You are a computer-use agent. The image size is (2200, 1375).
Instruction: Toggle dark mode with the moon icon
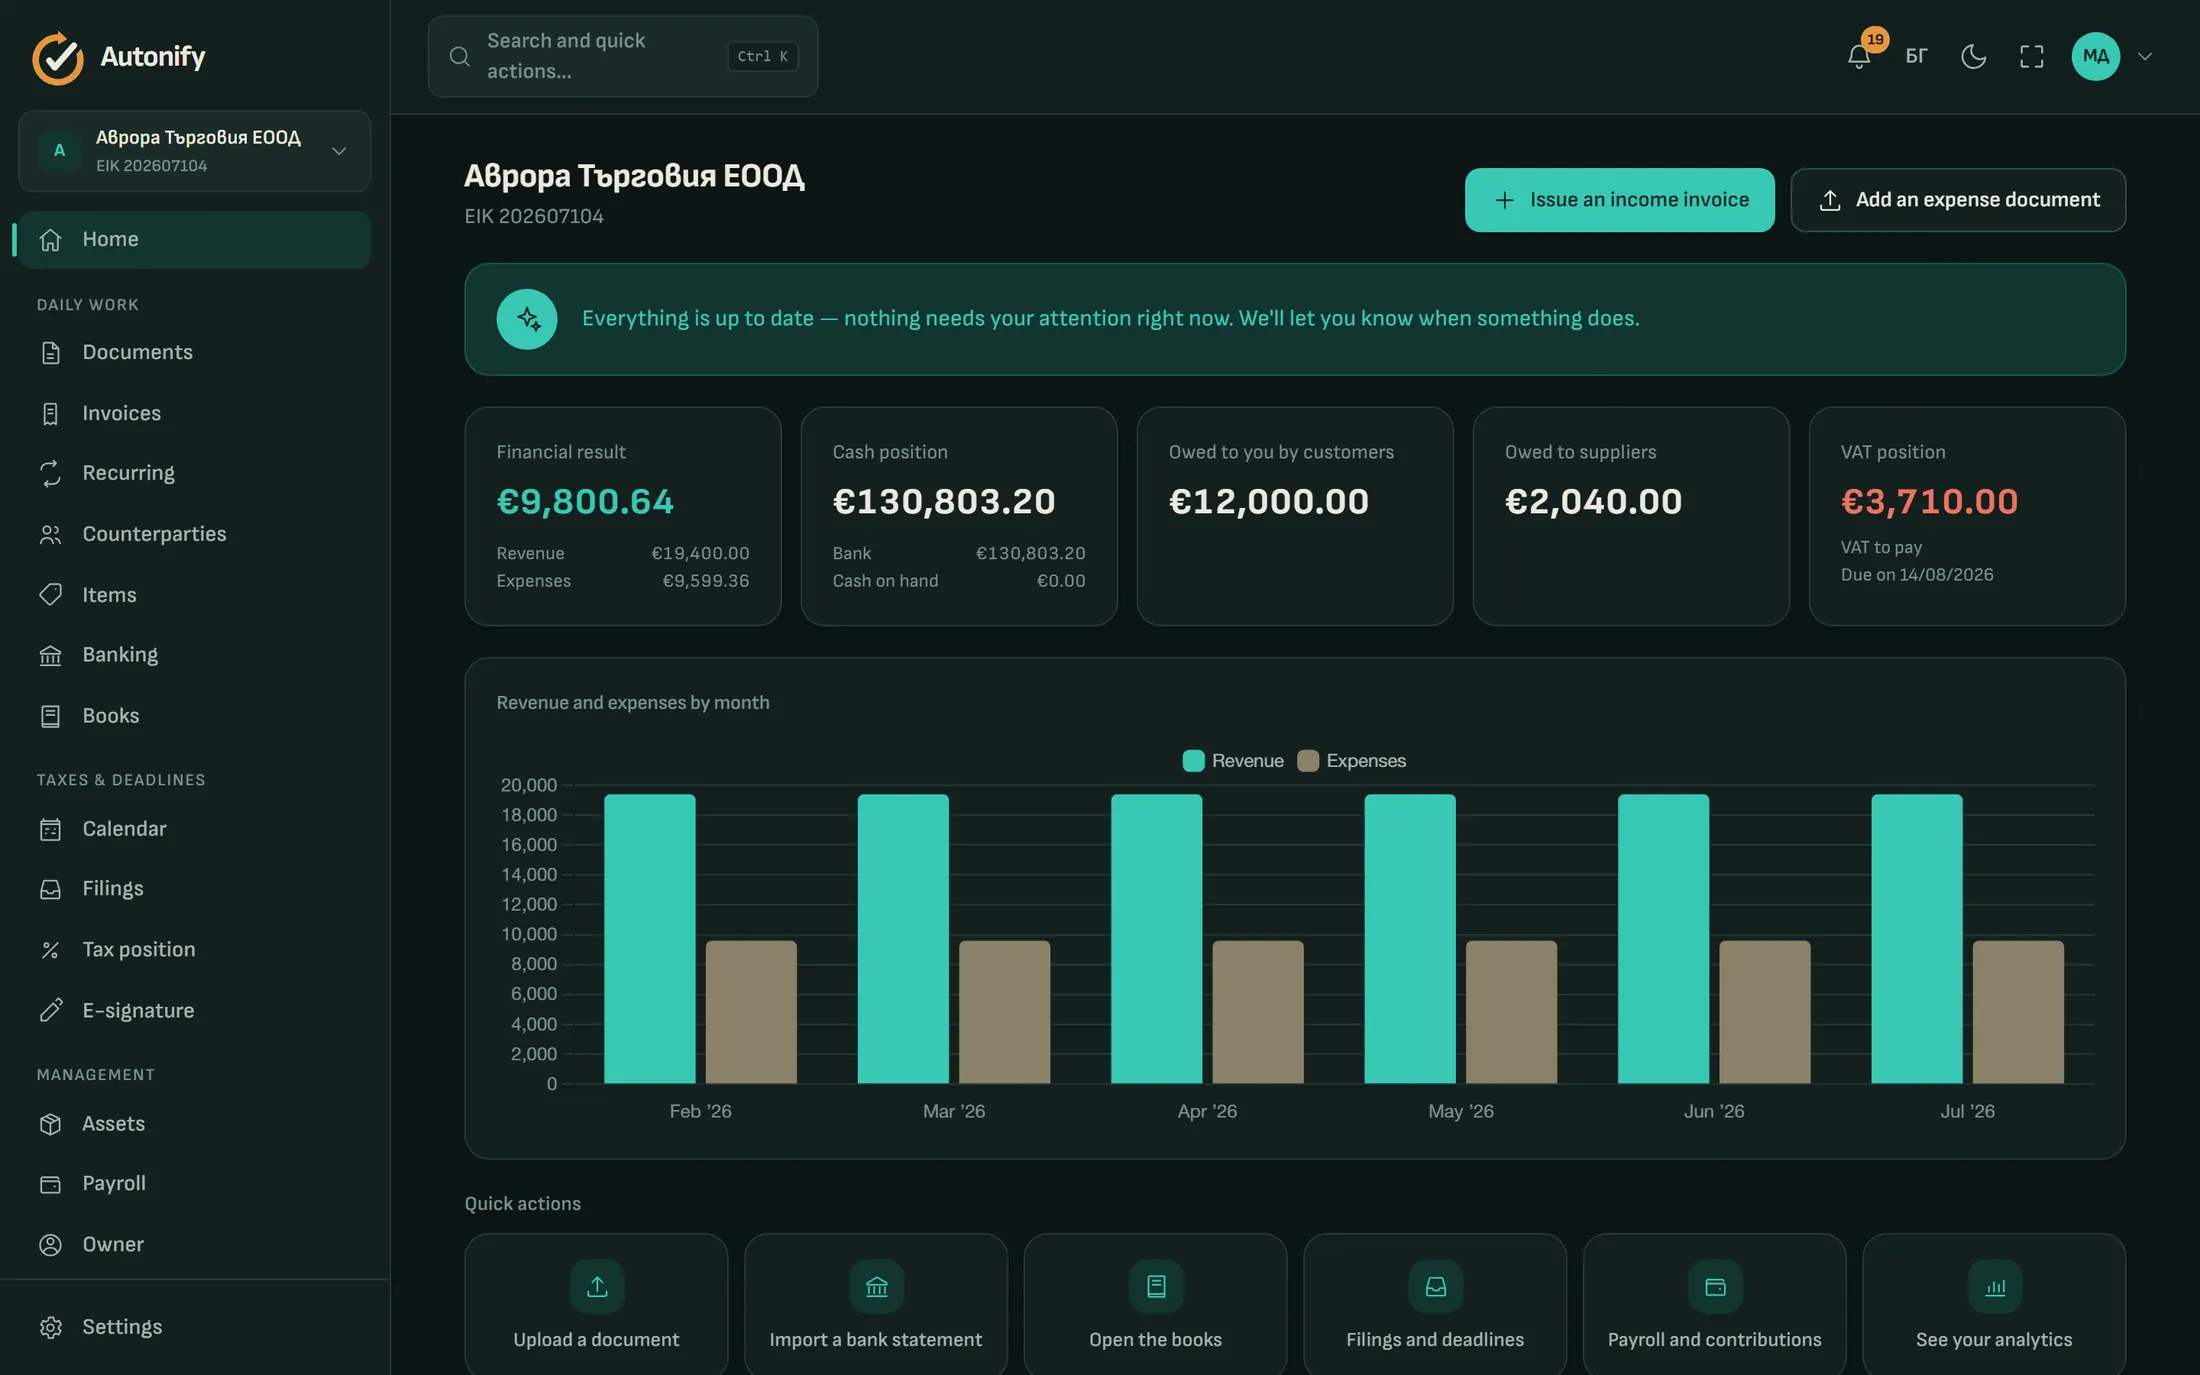1973,56
